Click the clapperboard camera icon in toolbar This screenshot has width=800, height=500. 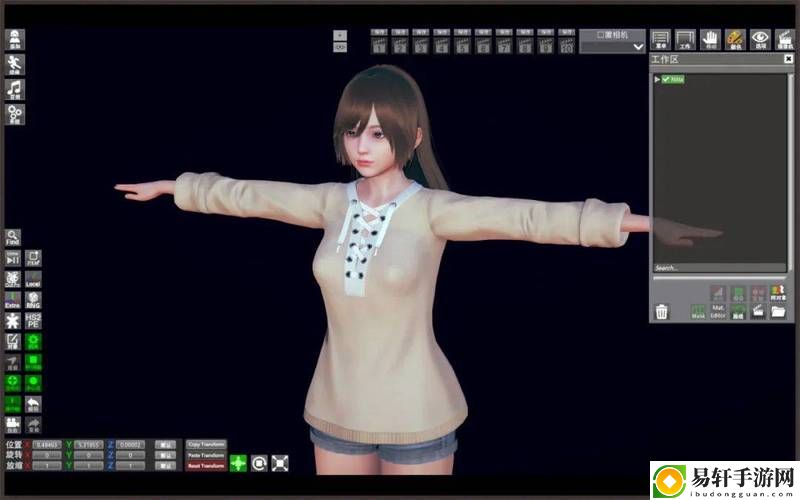[785, 40]
